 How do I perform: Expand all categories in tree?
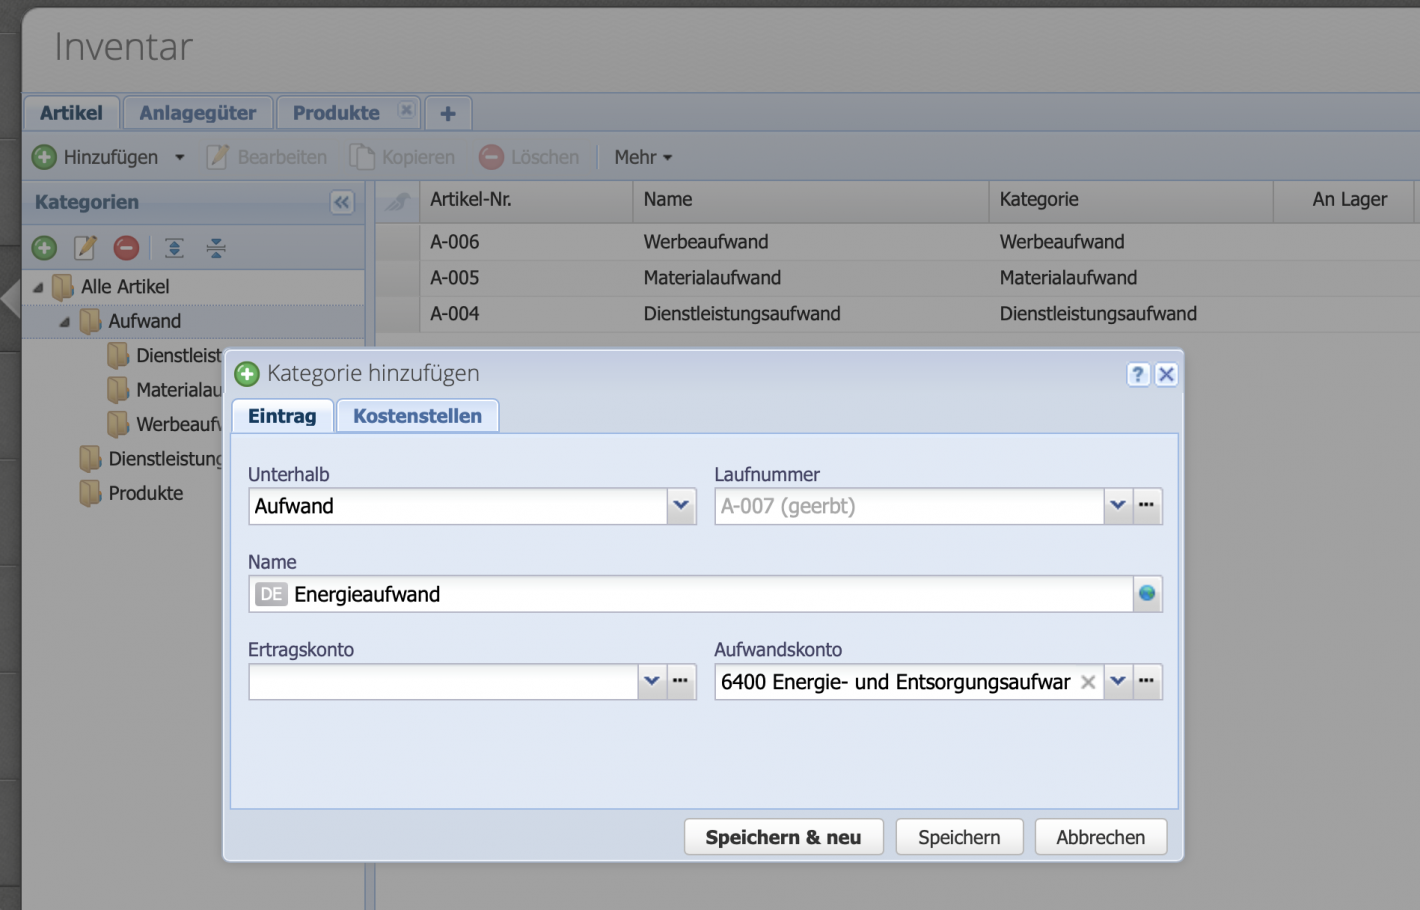pyautogui.click(x=174, y=248)
